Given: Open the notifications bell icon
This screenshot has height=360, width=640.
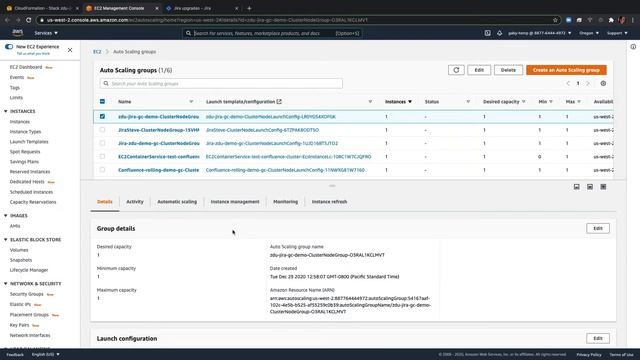Looking at the screenshot, I should 500,33.
